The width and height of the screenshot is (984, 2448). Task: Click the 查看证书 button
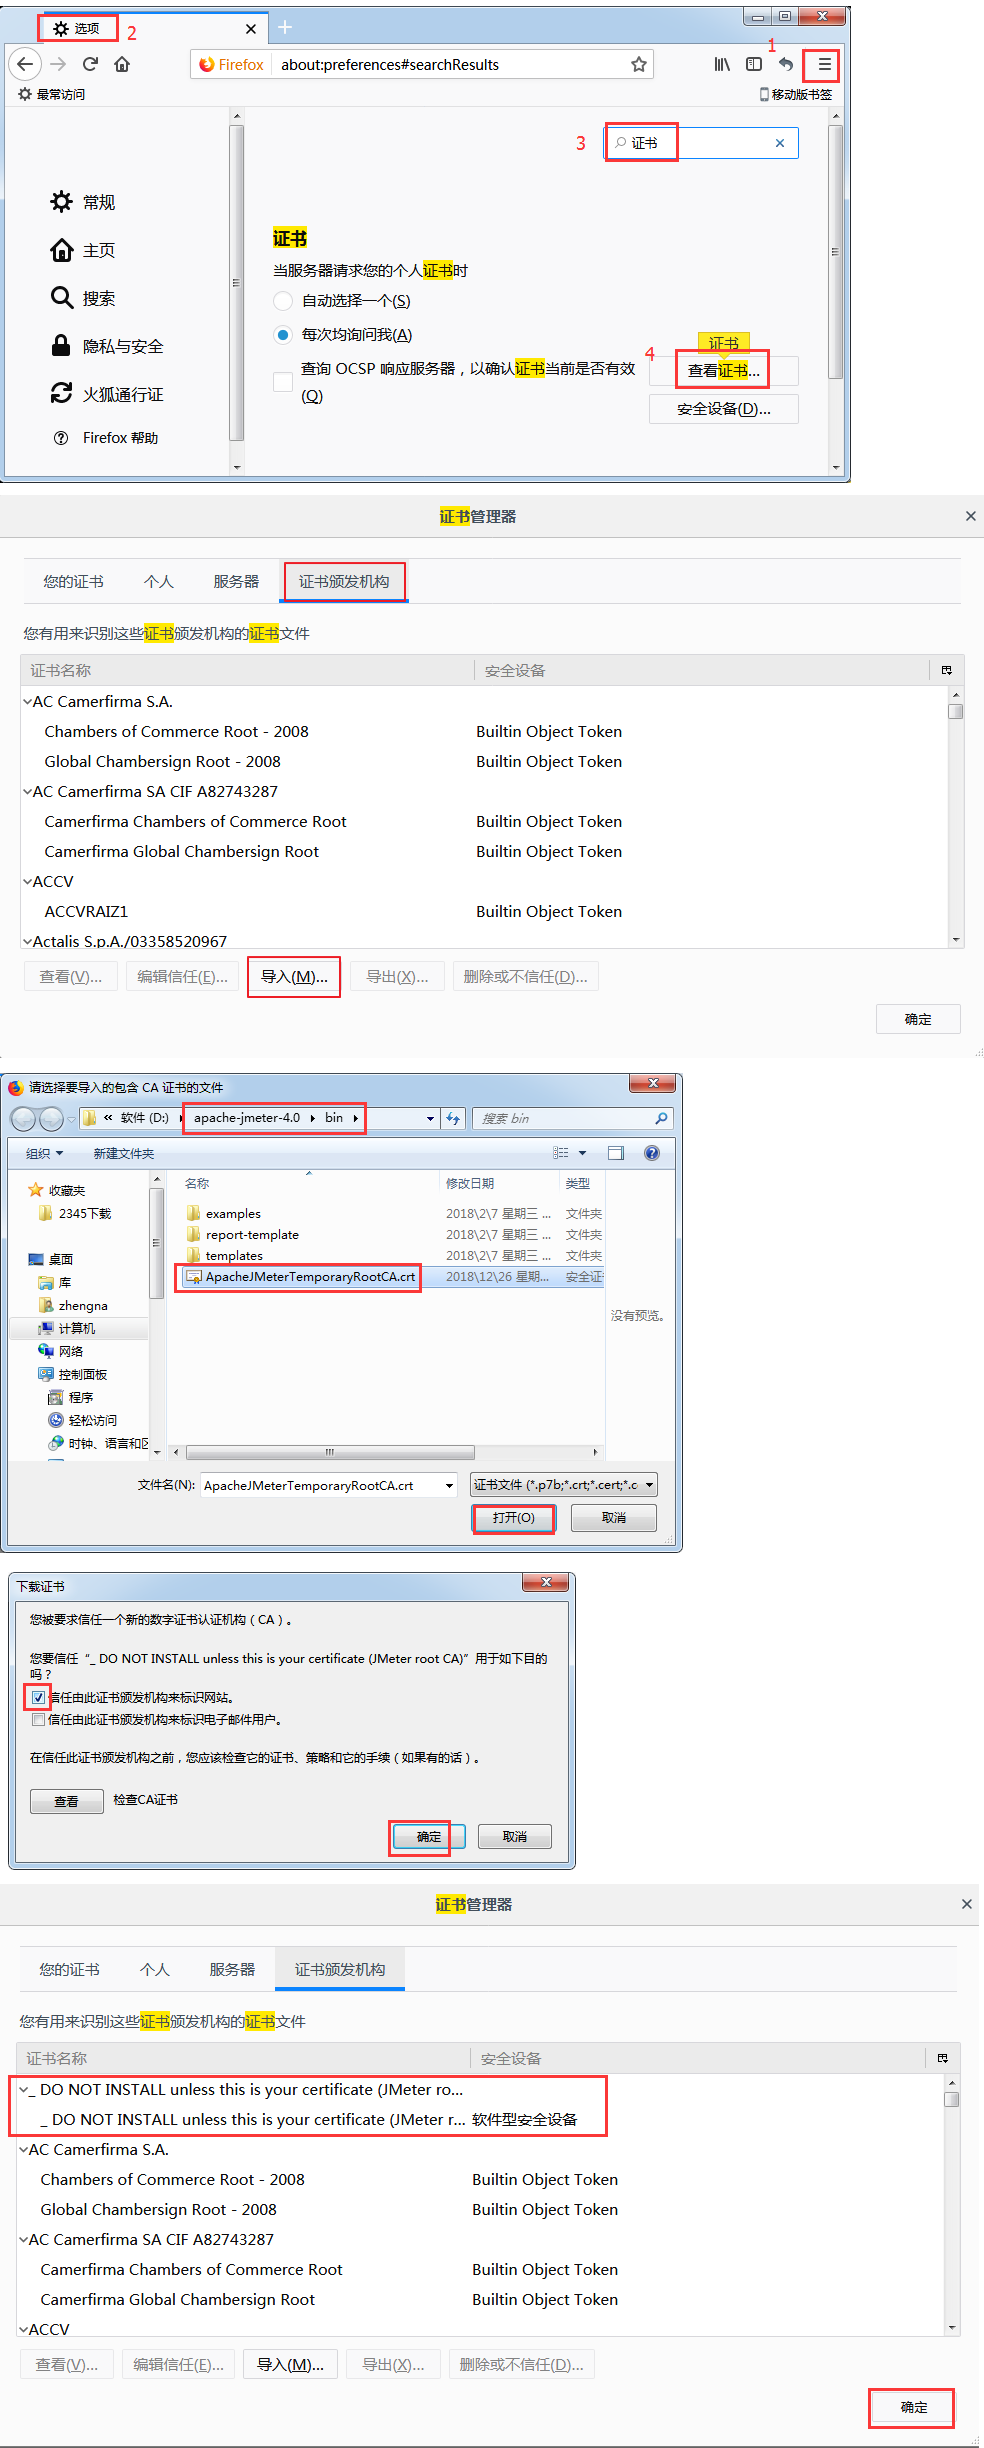[x=722, y=371]
